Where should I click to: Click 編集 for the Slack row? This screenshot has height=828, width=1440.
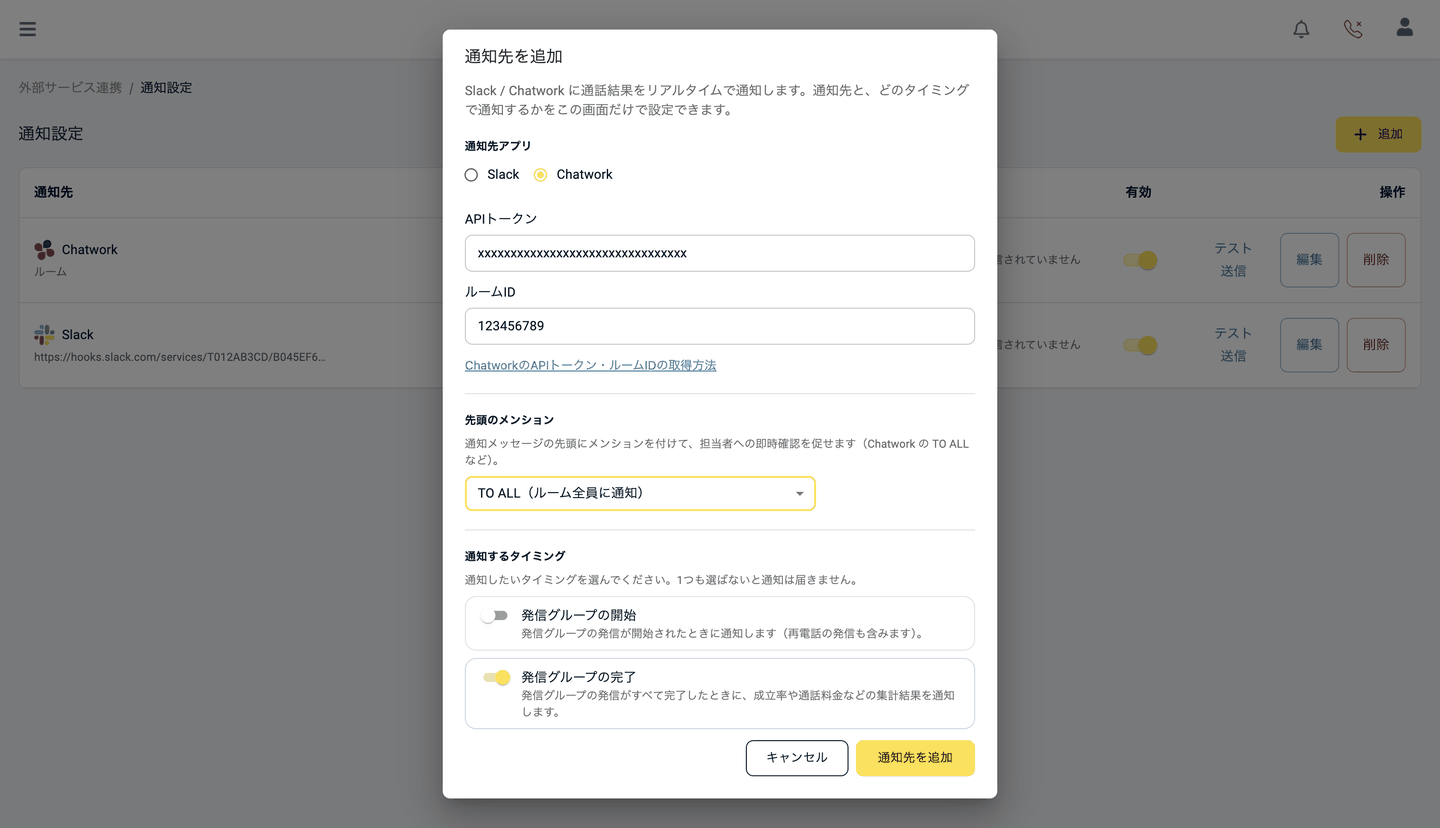pyautogui.click(x=1310, y=345)
